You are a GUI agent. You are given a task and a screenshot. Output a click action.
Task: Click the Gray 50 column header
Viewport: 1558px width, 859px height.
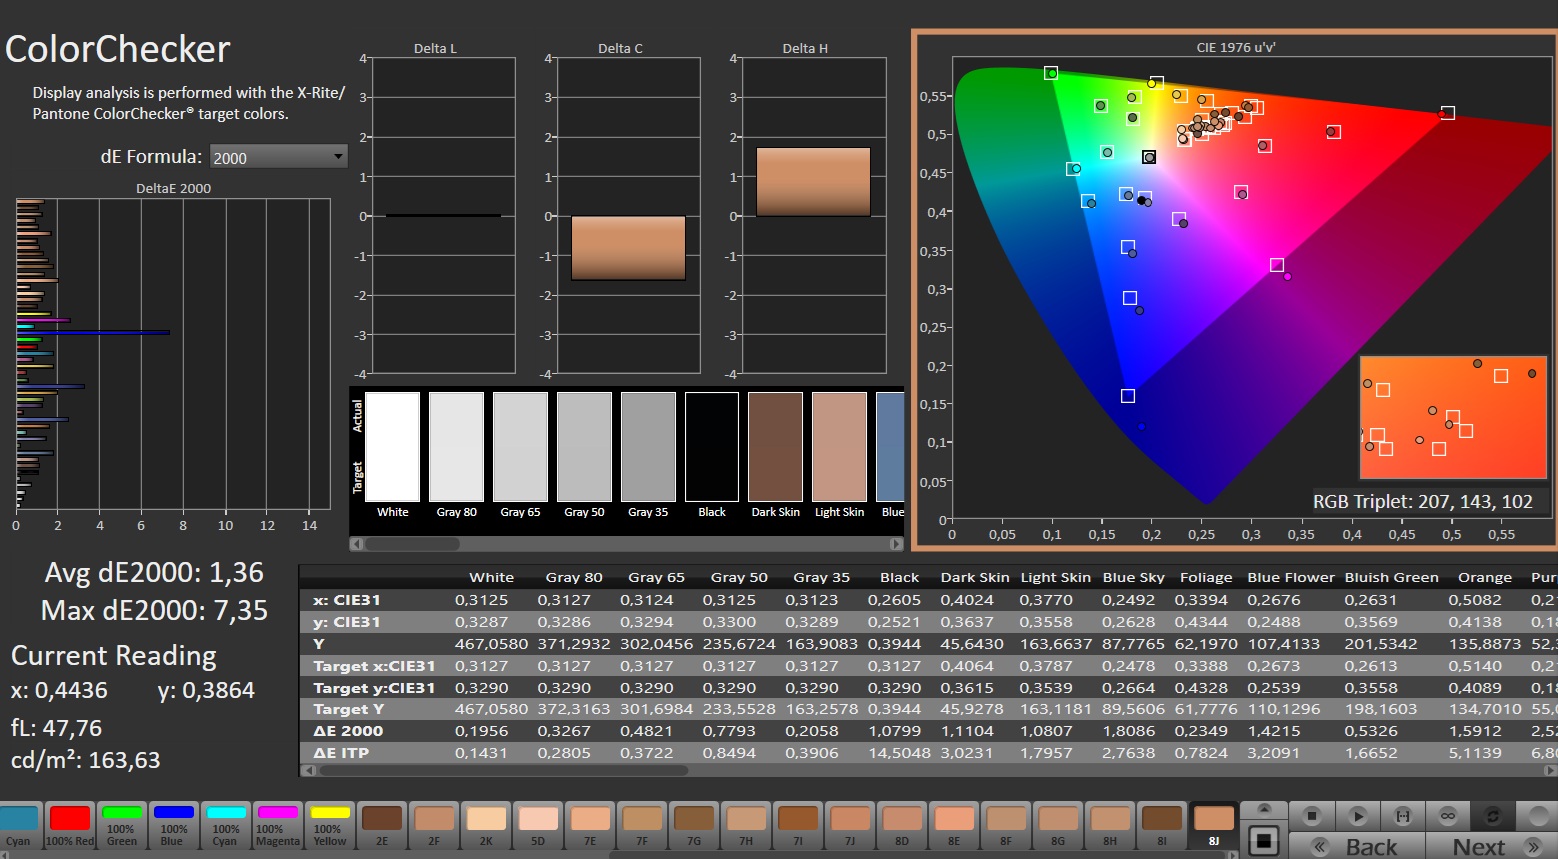738,577
